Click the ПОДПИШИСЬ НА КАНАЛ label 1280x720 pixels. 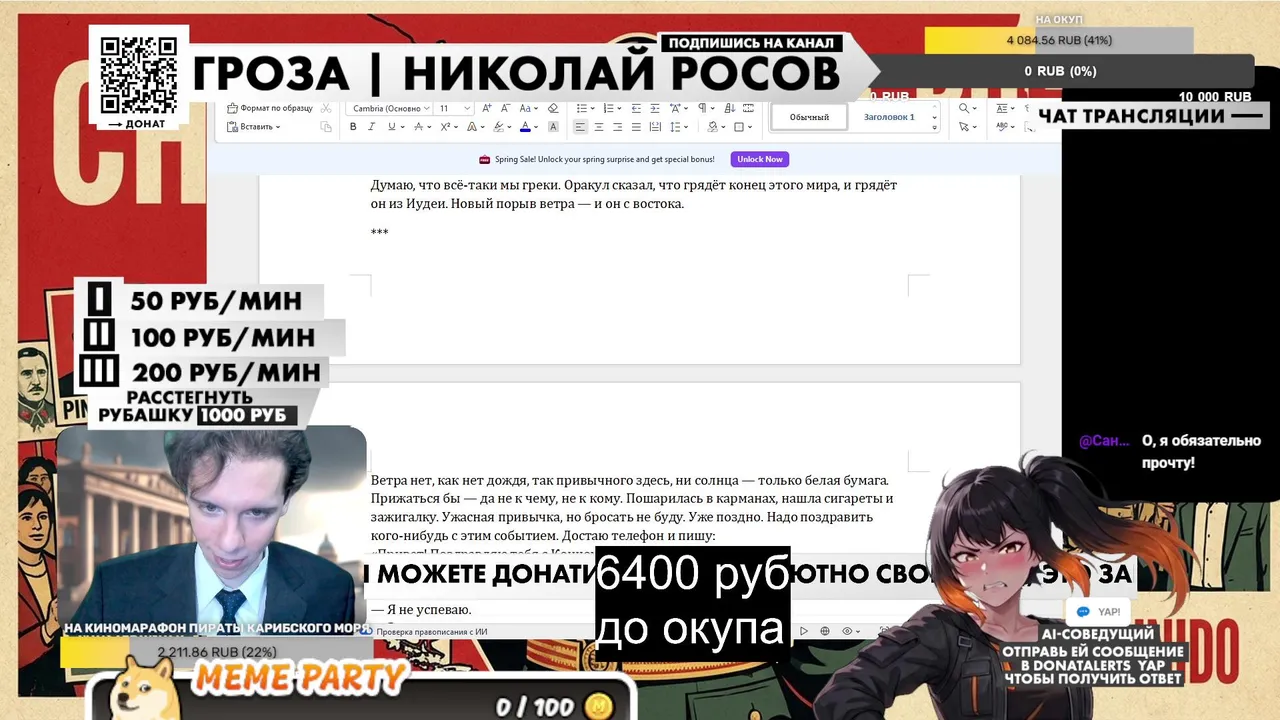coord(752,43)
